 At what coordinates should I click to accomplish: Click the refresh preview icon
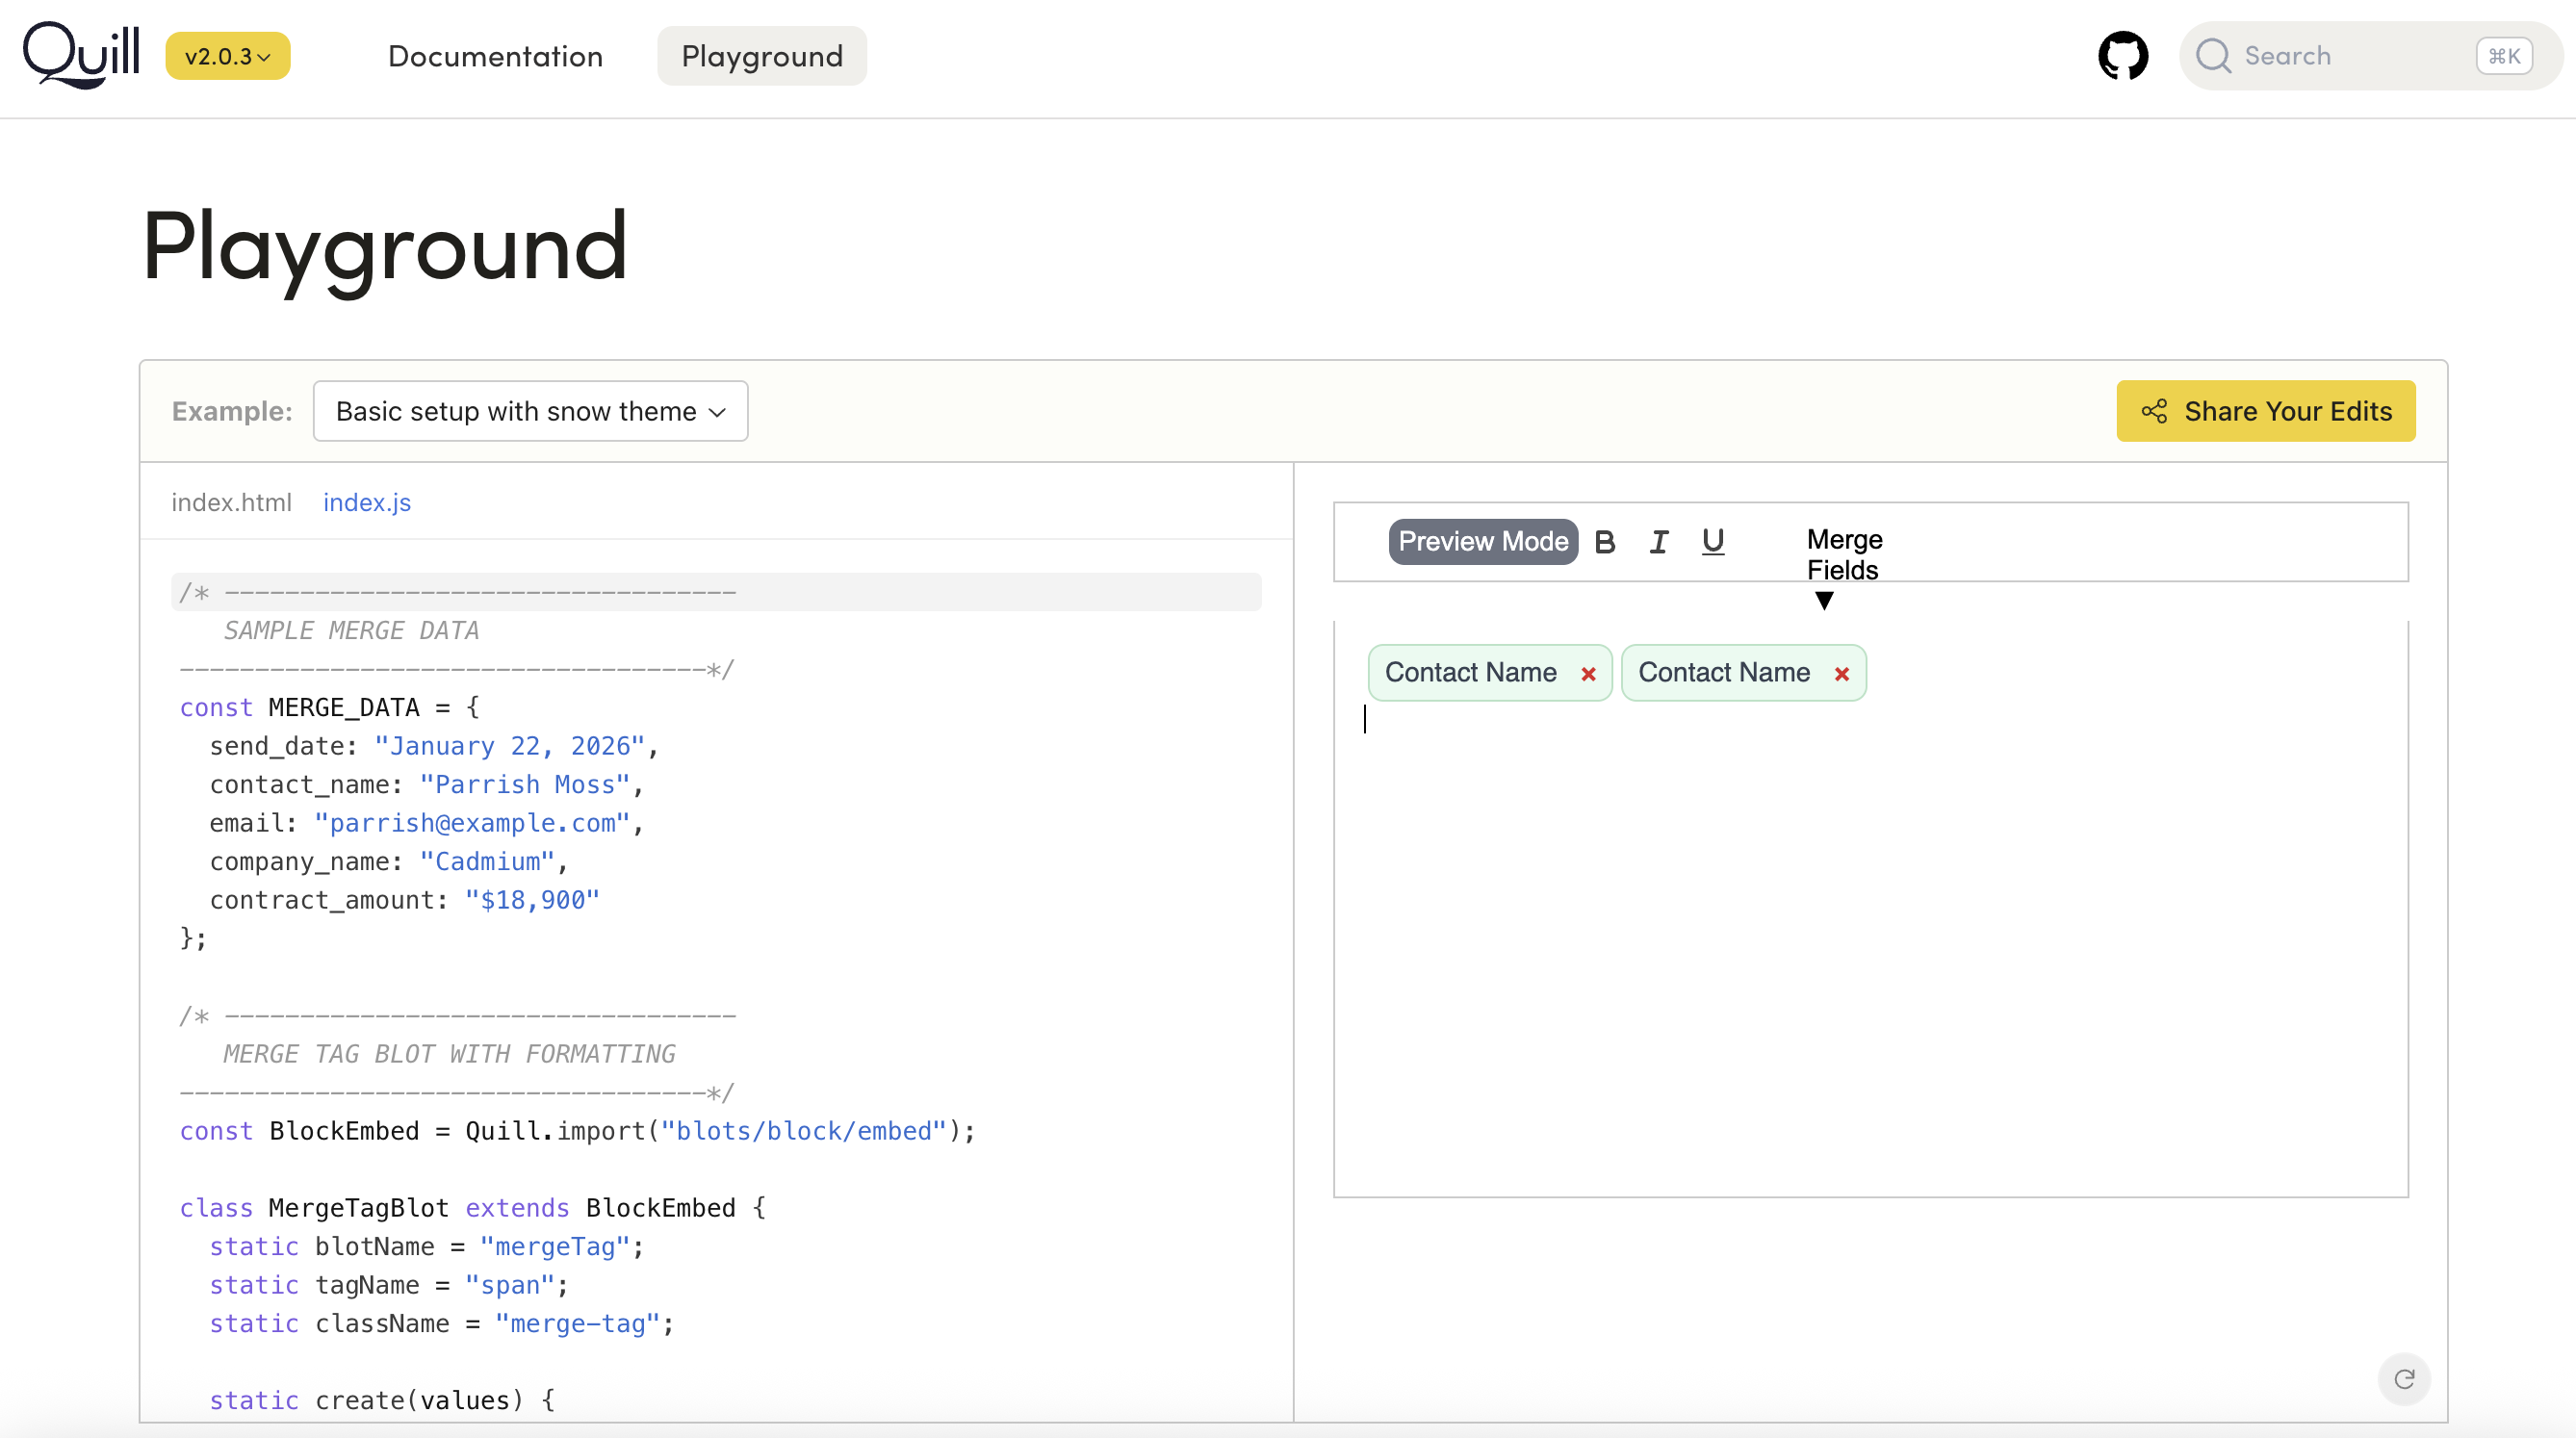click(2403, 1379)
